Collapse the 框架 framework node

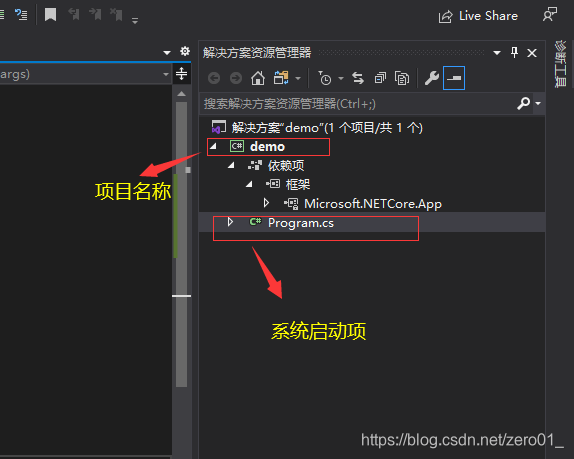[249, 184]
